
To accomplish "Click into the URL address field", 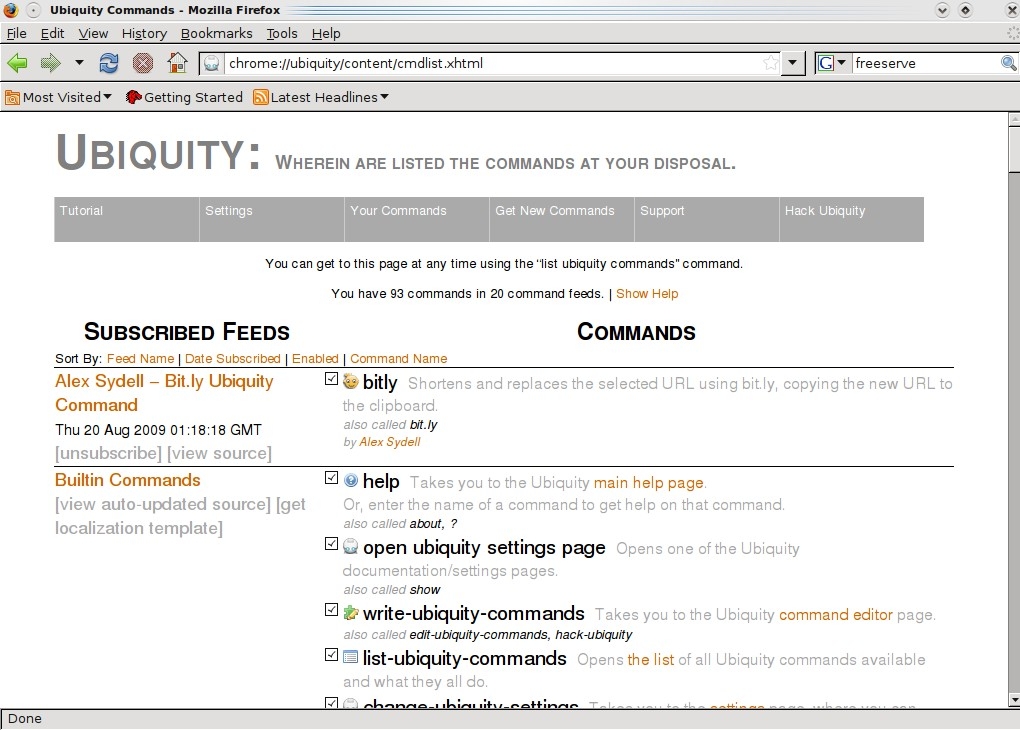I will (x=494, y=63).
